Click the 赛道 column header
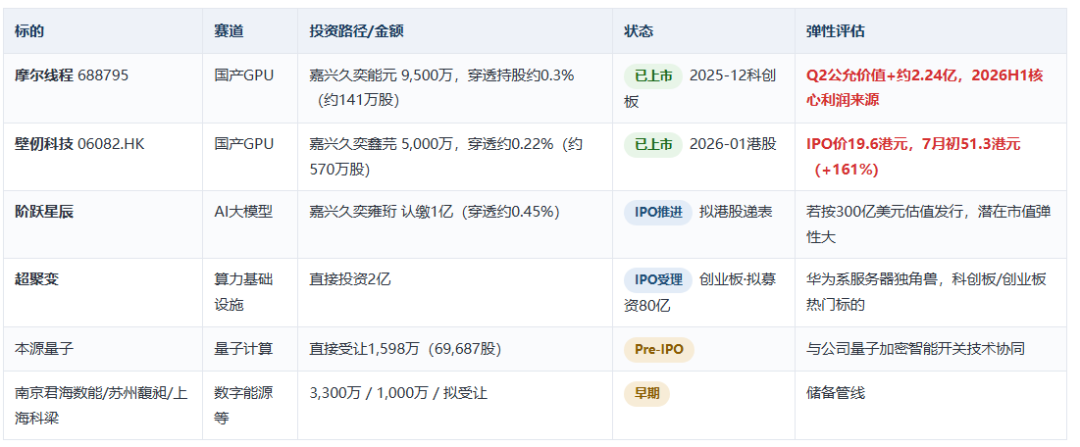1080x447 pixels. pos(250,32)
